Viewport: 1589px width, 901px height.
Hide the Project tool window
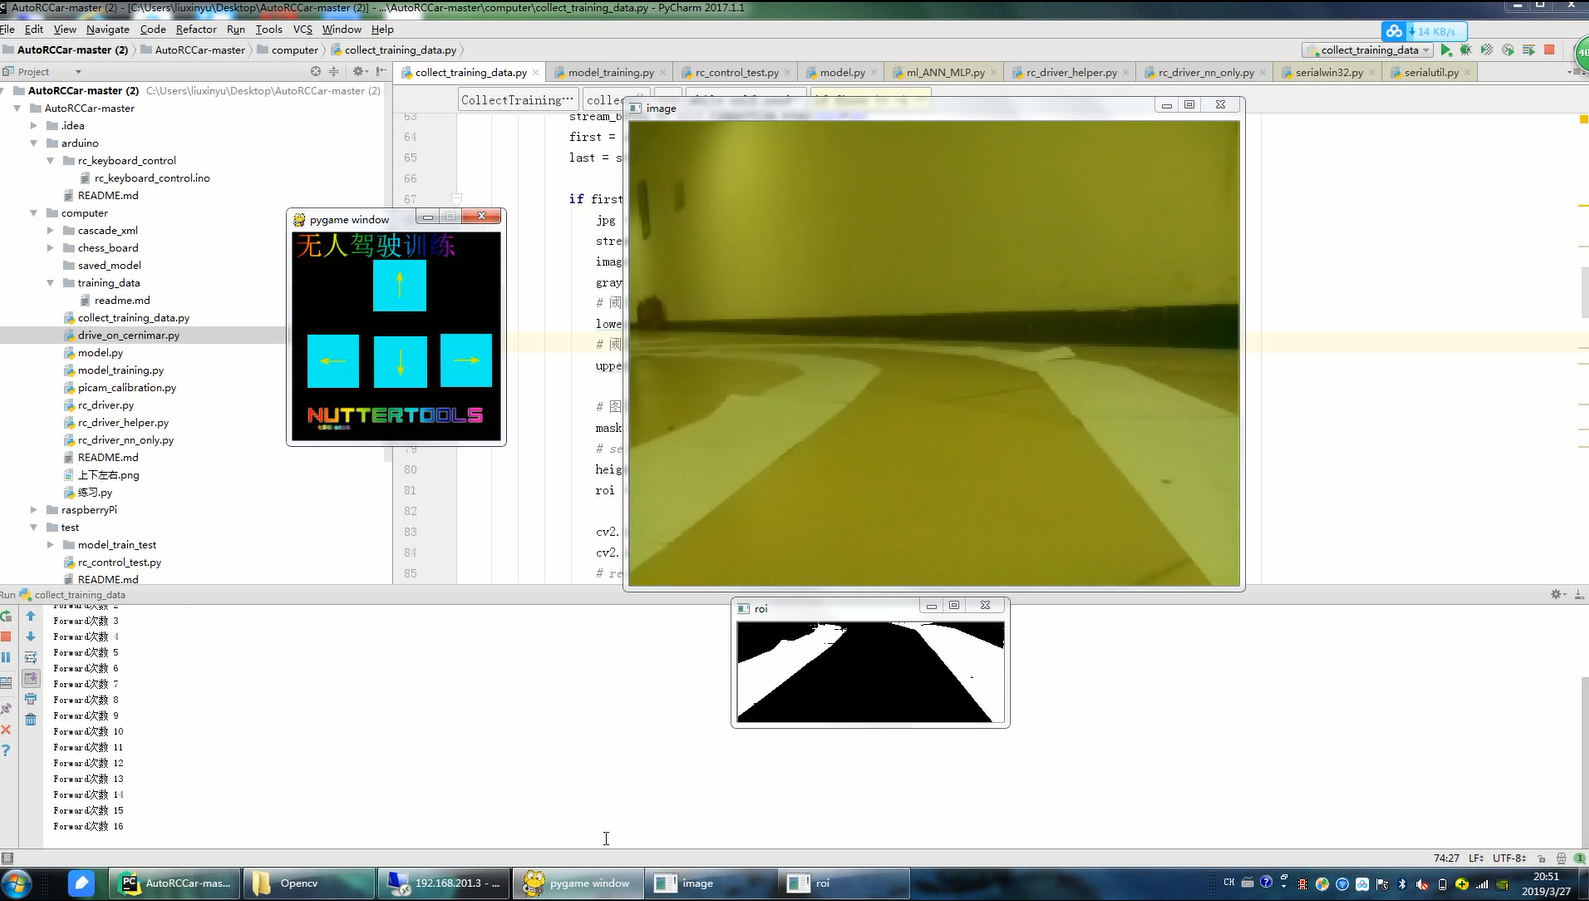coord(381,72)
